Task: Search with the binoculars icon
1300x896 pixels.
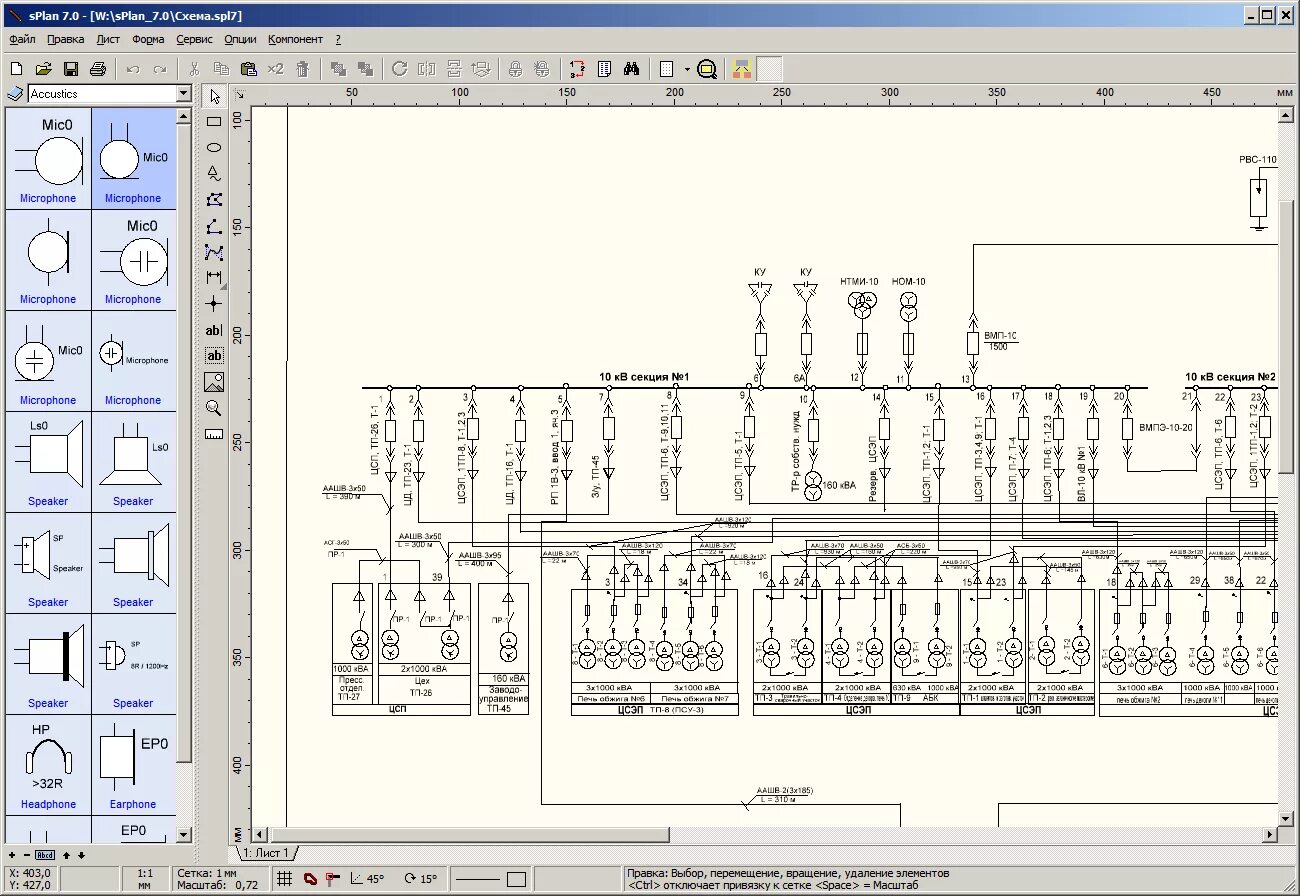Action: (631, 69)
